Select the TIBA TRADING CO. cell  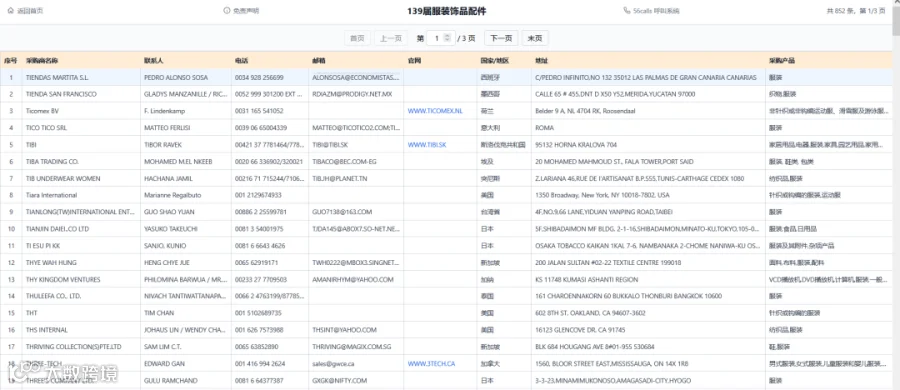pyautogui.click(x=81, y=161)
